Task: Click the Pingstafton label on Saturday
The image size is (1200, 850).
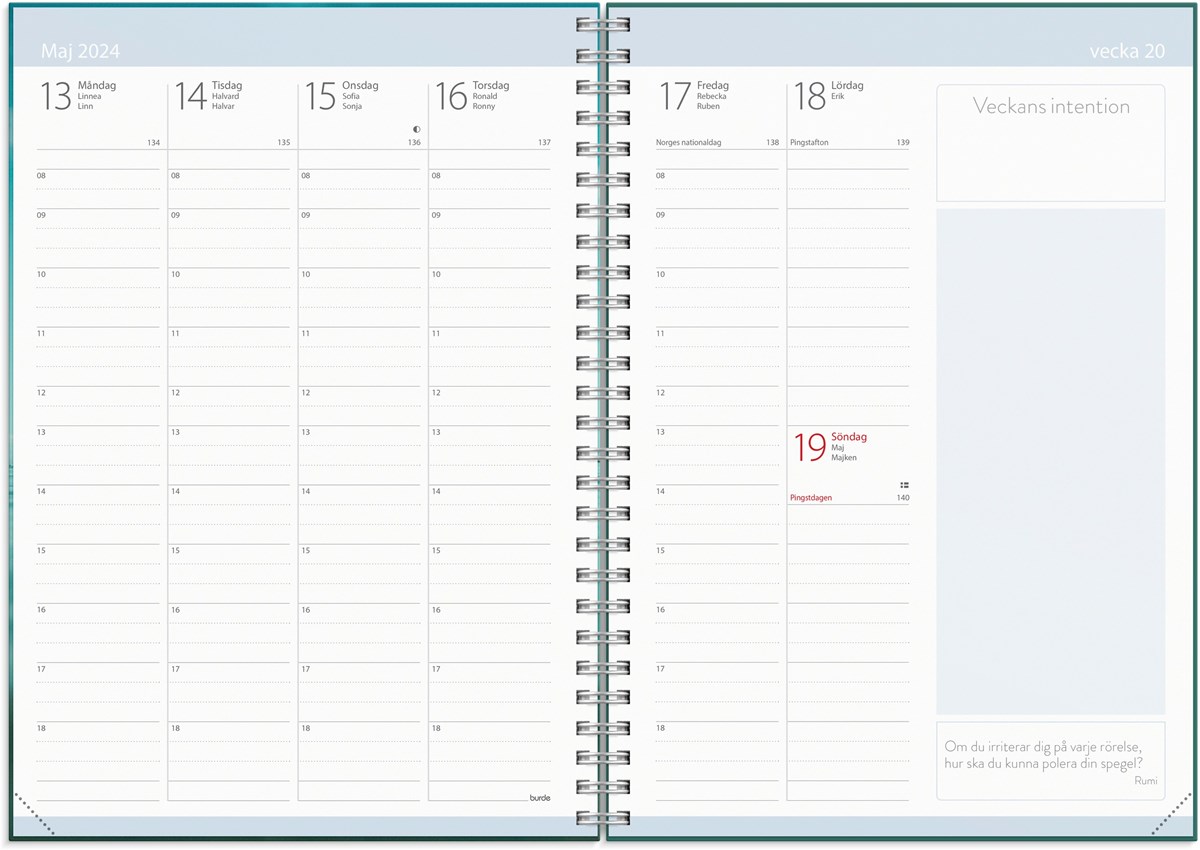Action: point(809,143)
